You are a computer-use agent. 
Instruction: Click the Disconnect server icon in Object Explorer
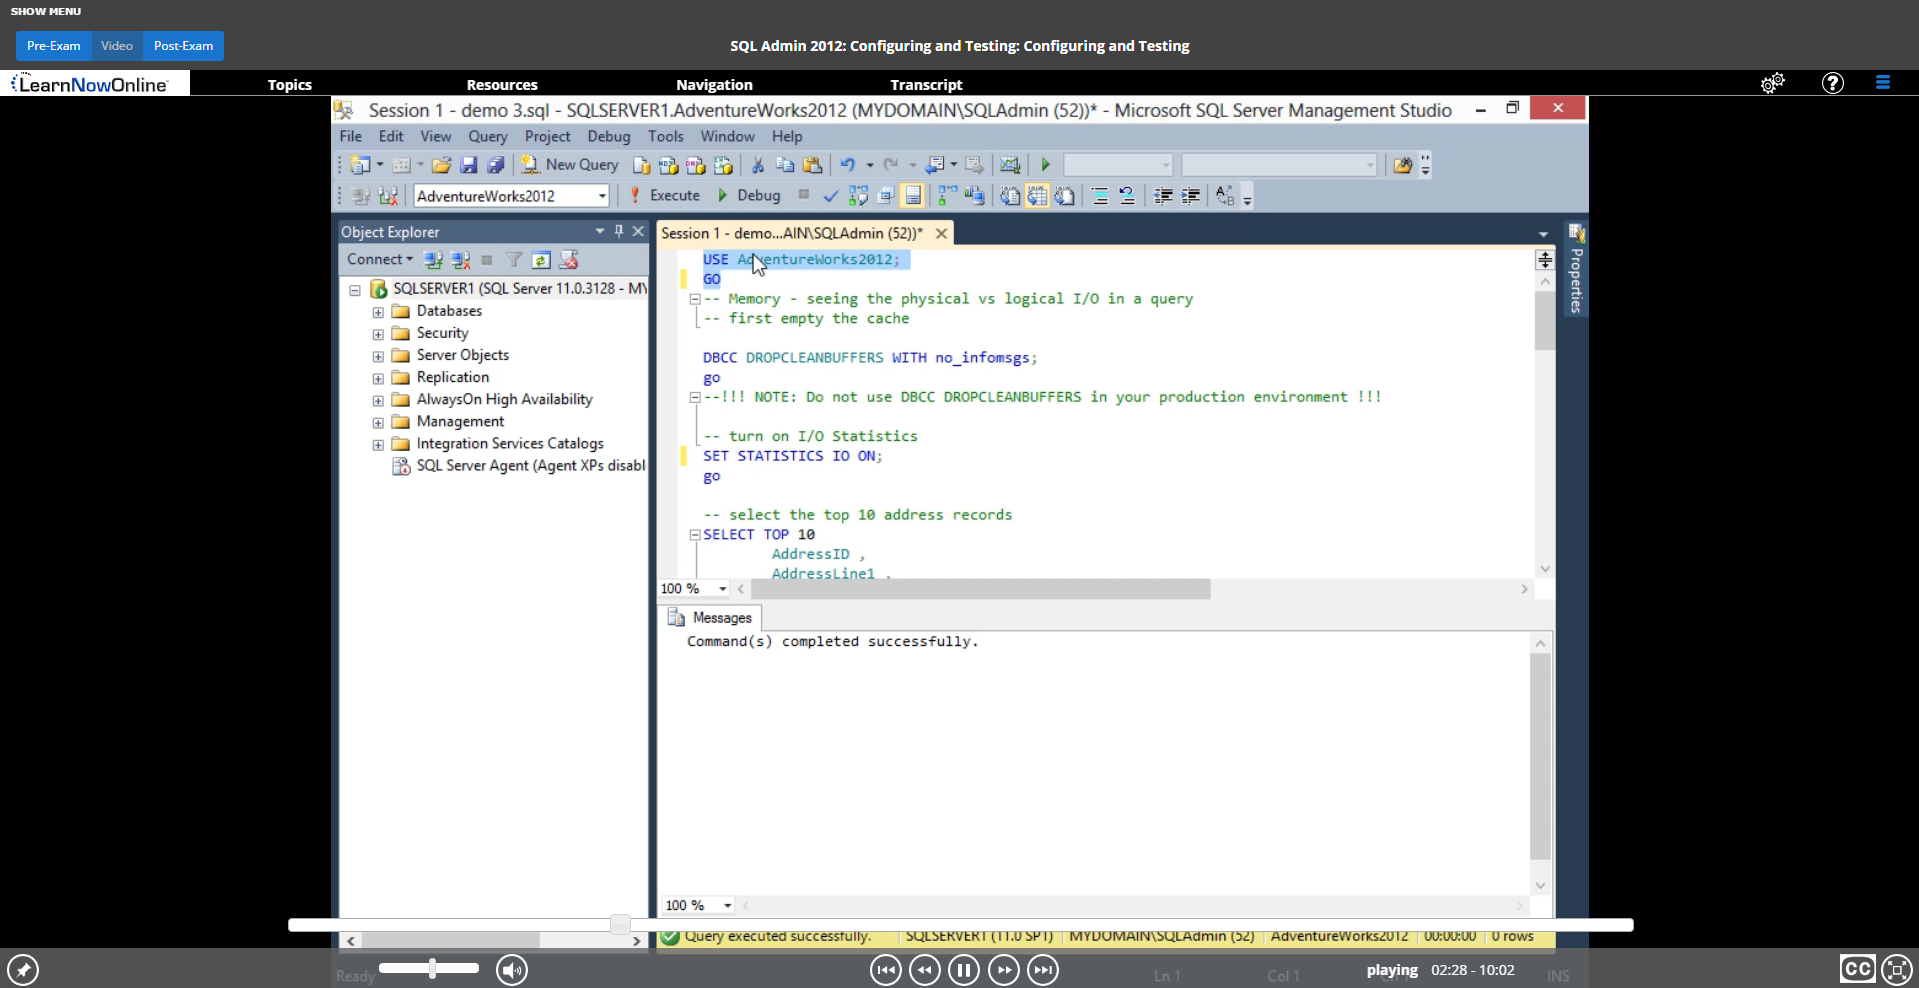click(x=459, y=260)
